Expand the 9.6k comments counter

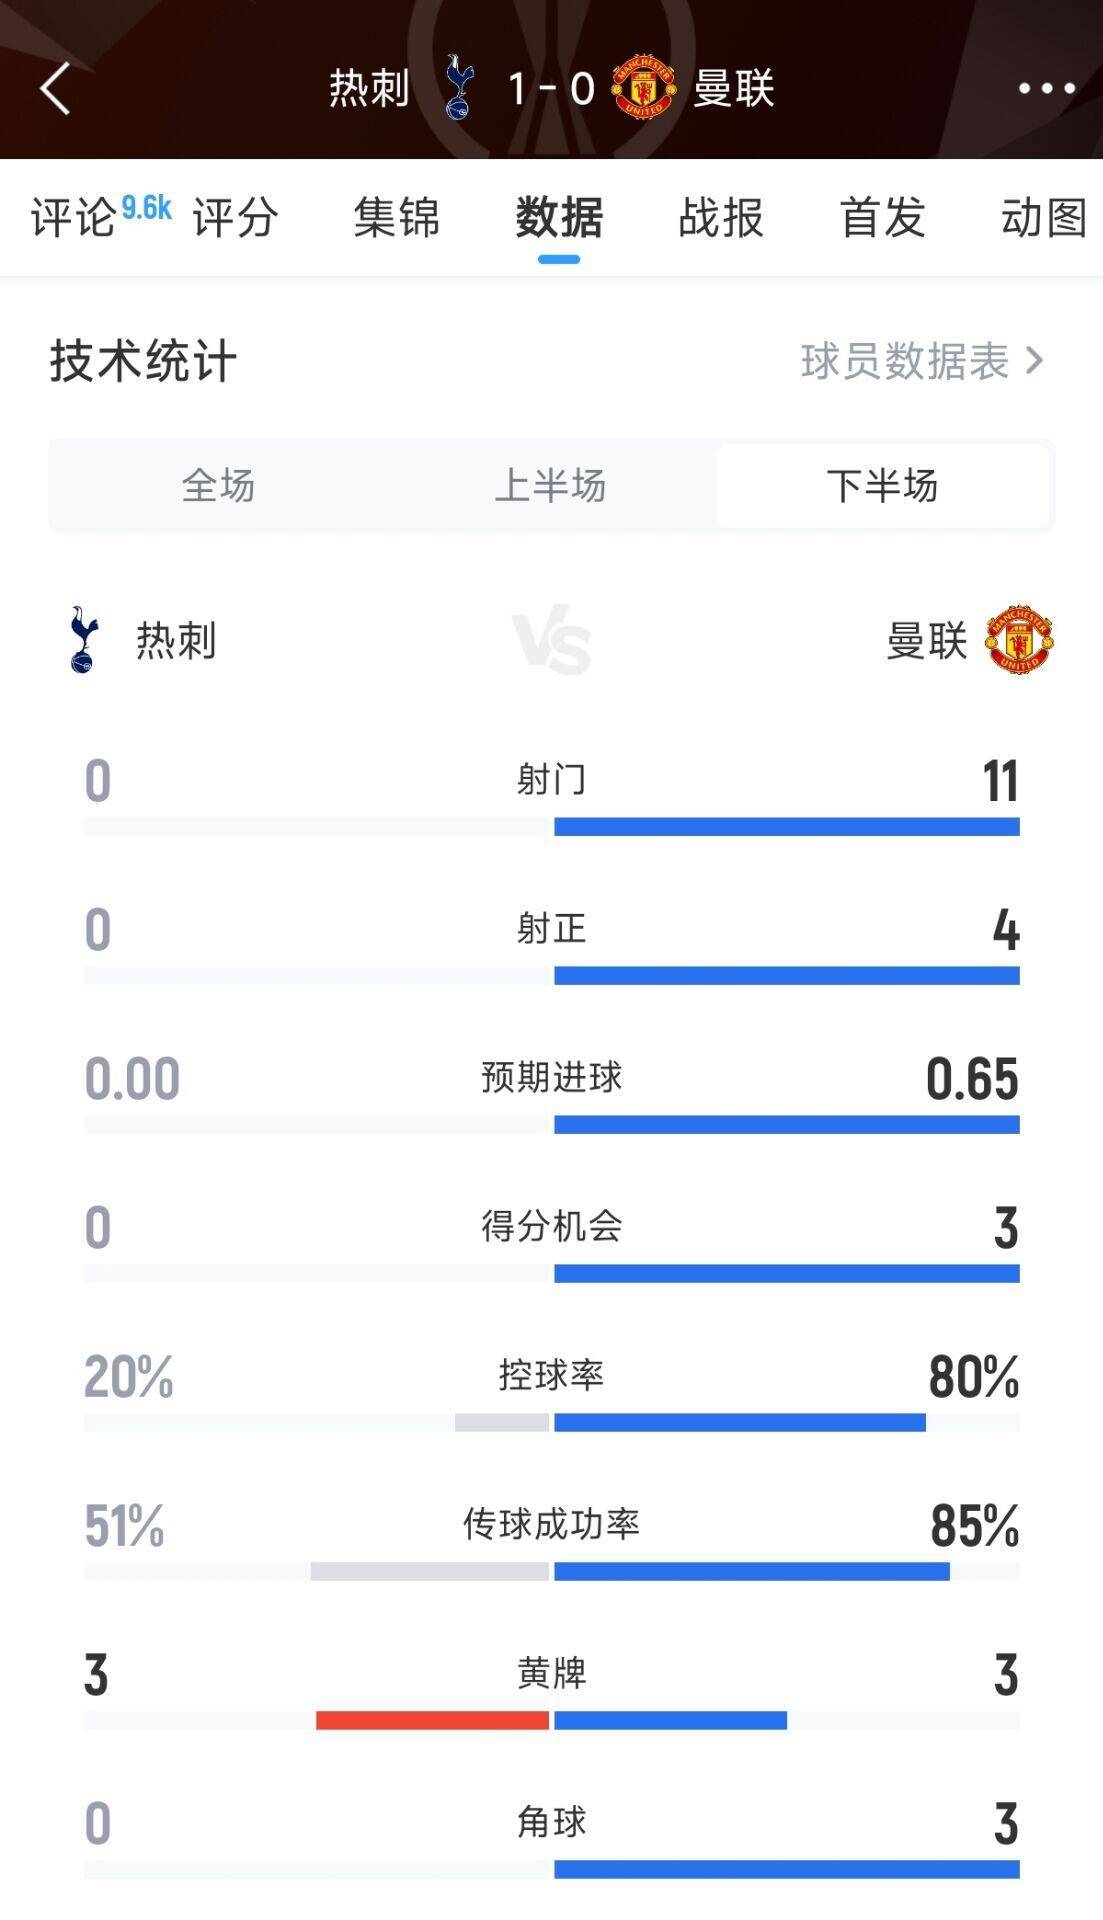[x=145, y=208]
